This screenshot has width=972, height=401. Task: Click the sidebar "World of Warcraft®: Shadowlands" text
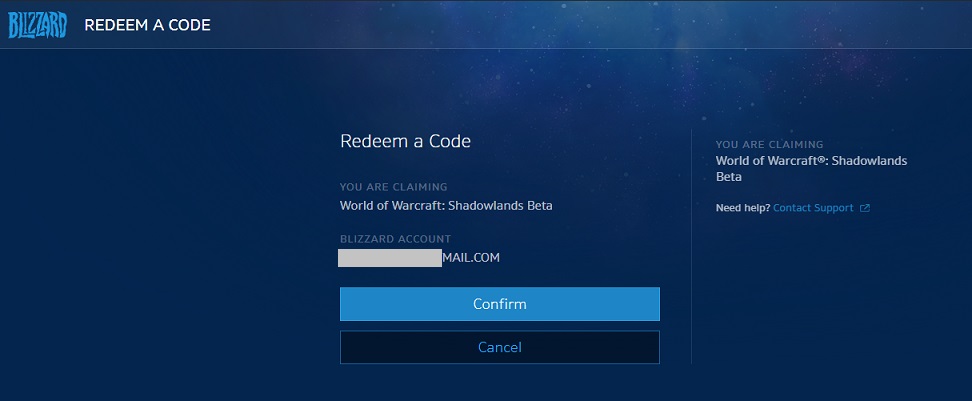811,161
